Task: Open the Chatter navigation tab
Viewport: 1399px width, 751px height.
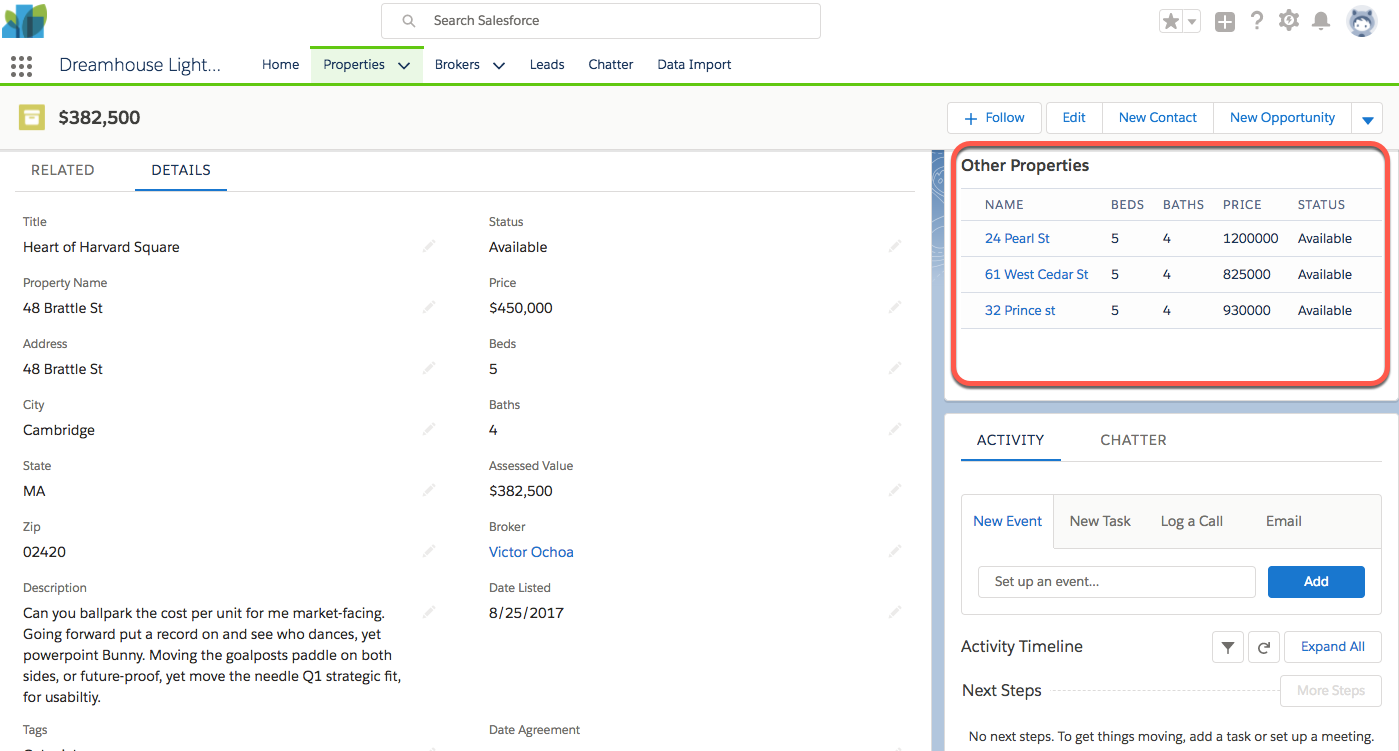Action: [611, 64]
